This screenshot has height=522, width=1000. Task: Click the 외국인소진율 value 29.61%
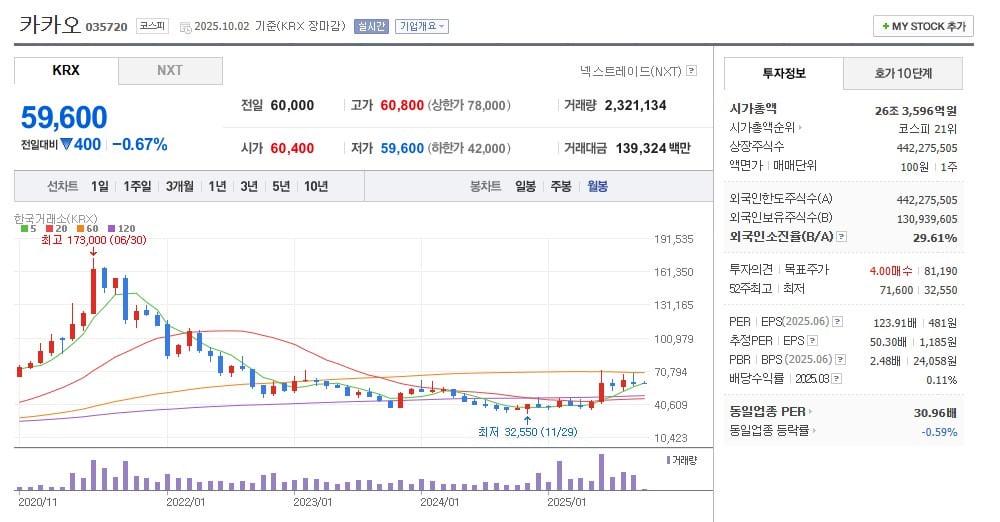point(935,237)
